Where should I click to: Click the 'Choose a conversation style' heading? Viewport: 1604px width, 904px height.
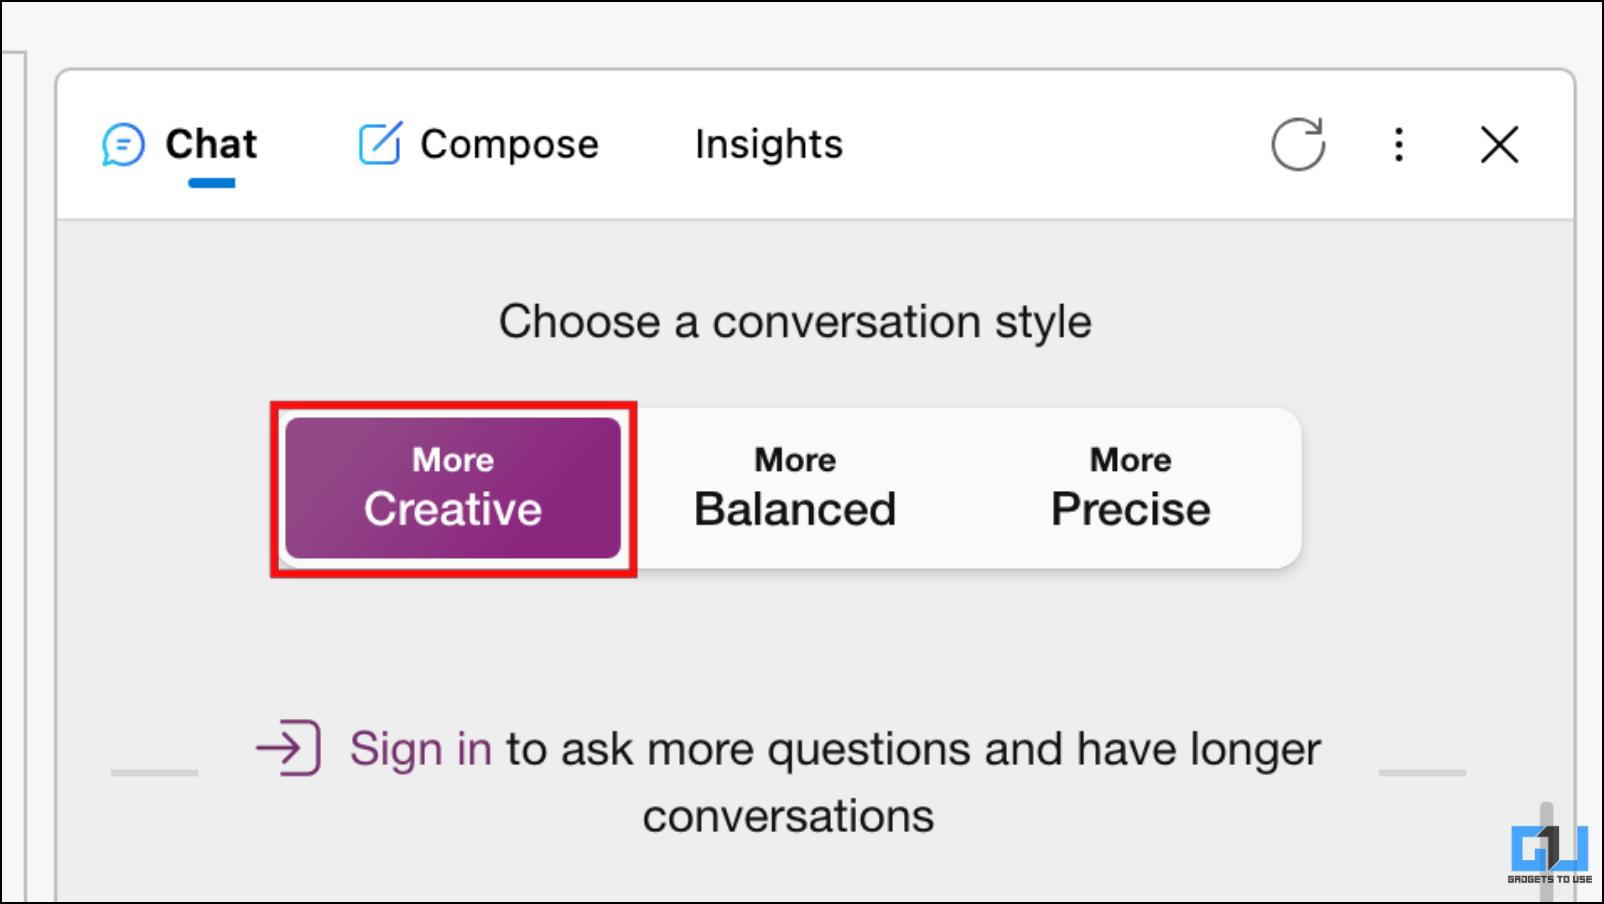coord(795,322)
